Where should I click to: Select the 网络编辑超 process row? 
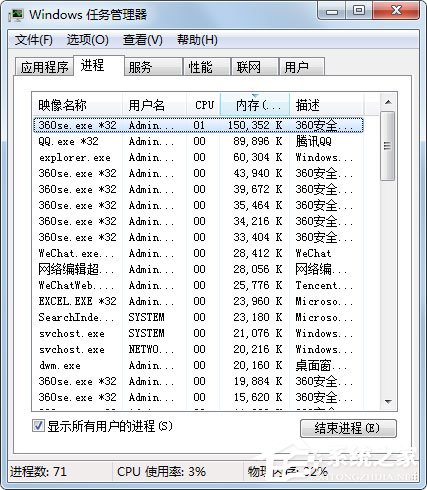click(198, 269)
